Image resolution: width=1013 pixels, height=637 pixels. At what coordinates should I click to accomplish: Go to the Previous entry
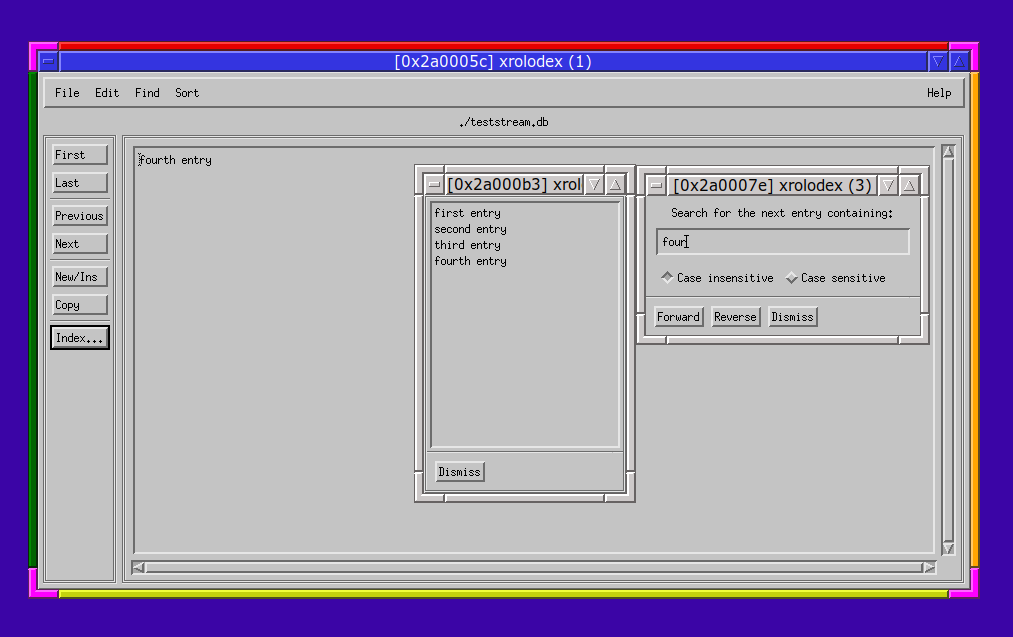point(79,216)
